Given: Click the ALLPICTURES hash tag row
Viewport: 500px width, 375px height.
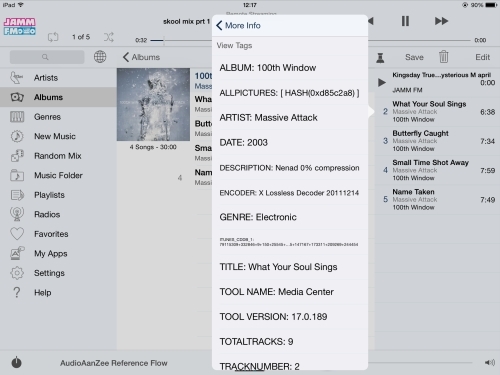Looking at the screenshot, I should (290, 93).
